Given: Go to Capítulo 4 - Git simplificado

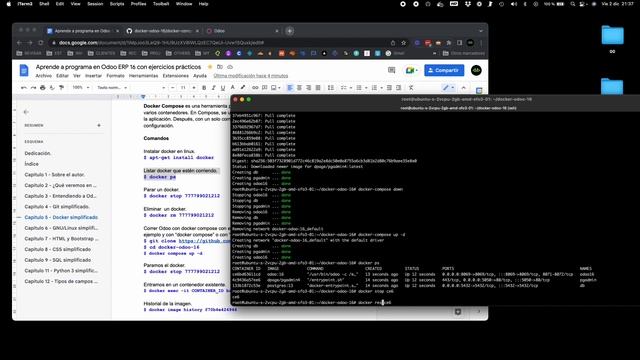Looking at the screenshot, I should tap(57, 207).
